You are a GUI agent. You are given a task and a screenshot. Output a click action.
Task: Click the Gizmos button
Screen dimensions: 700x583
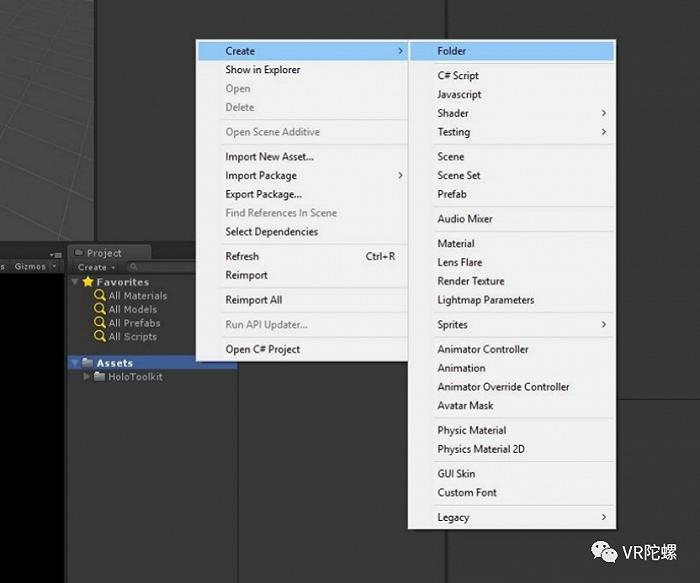click(30, 267)
